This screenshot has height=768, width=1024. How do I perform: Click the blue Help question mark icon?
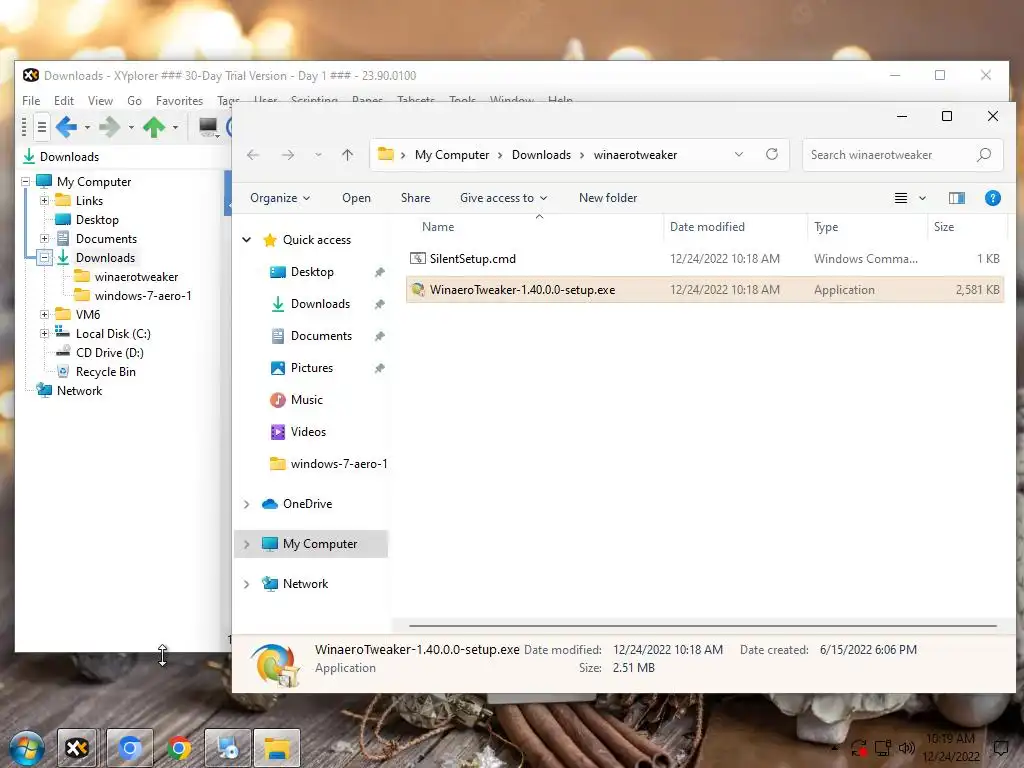click(993, 198)
